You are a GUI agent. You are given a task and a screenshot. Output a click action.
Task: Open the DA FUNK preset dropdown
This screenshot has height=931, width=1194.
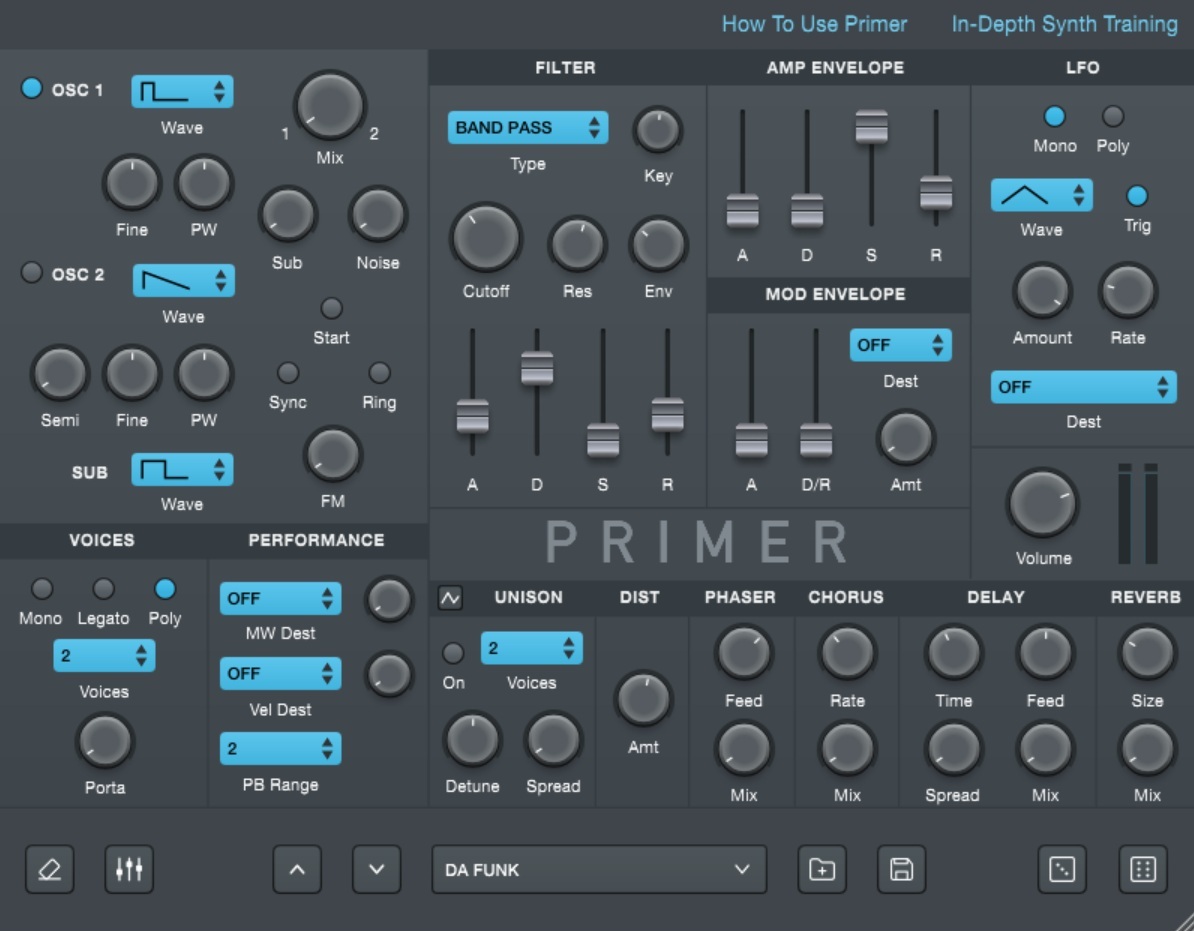click(x=598, y=869)
